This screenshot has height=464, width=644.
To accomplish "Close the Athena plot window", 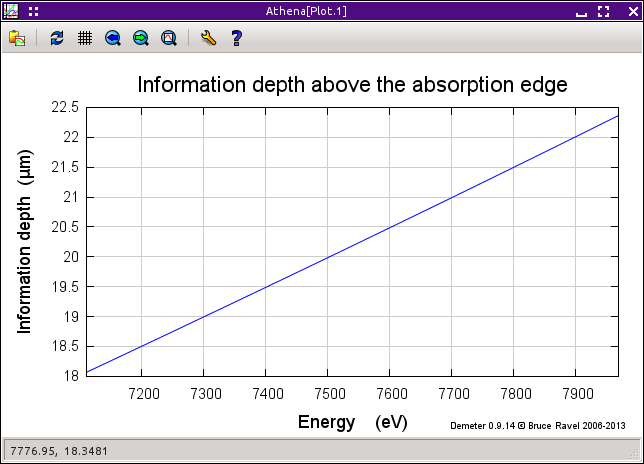I will [x=627, y=11].
